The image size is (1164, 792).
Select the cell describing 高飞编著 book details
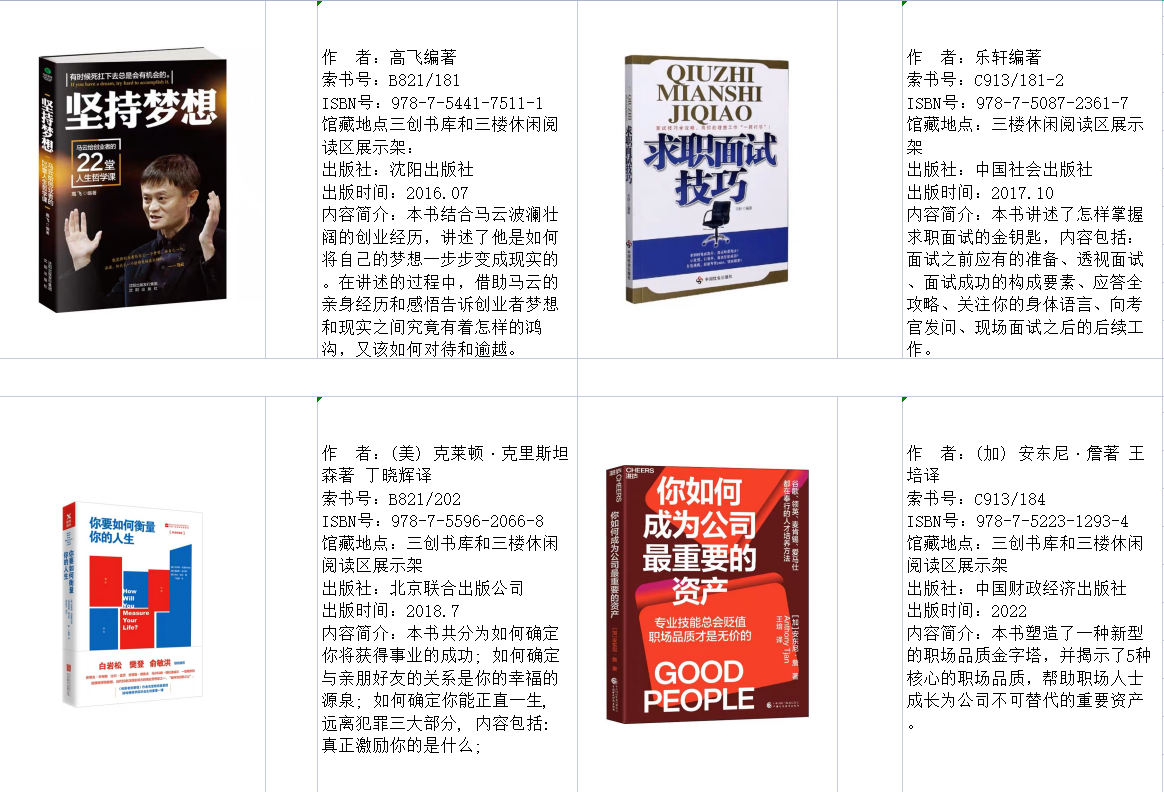[448, 180]
